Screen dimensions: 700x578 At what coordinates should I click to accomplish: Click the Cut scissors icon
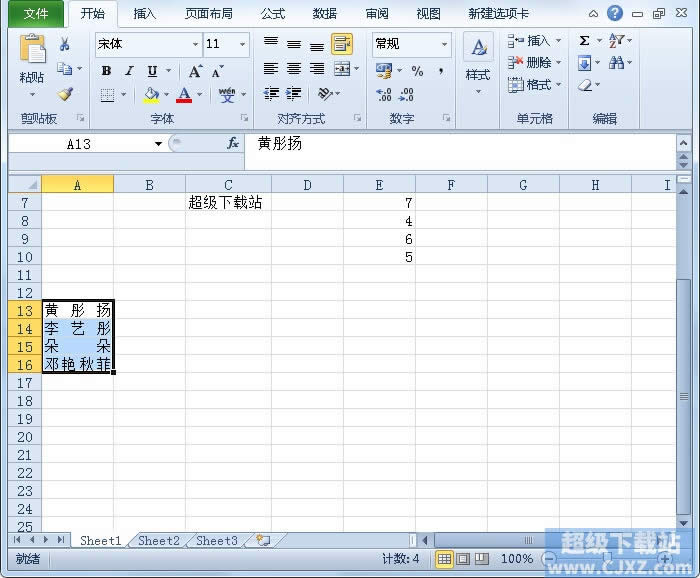pos(65,44)
